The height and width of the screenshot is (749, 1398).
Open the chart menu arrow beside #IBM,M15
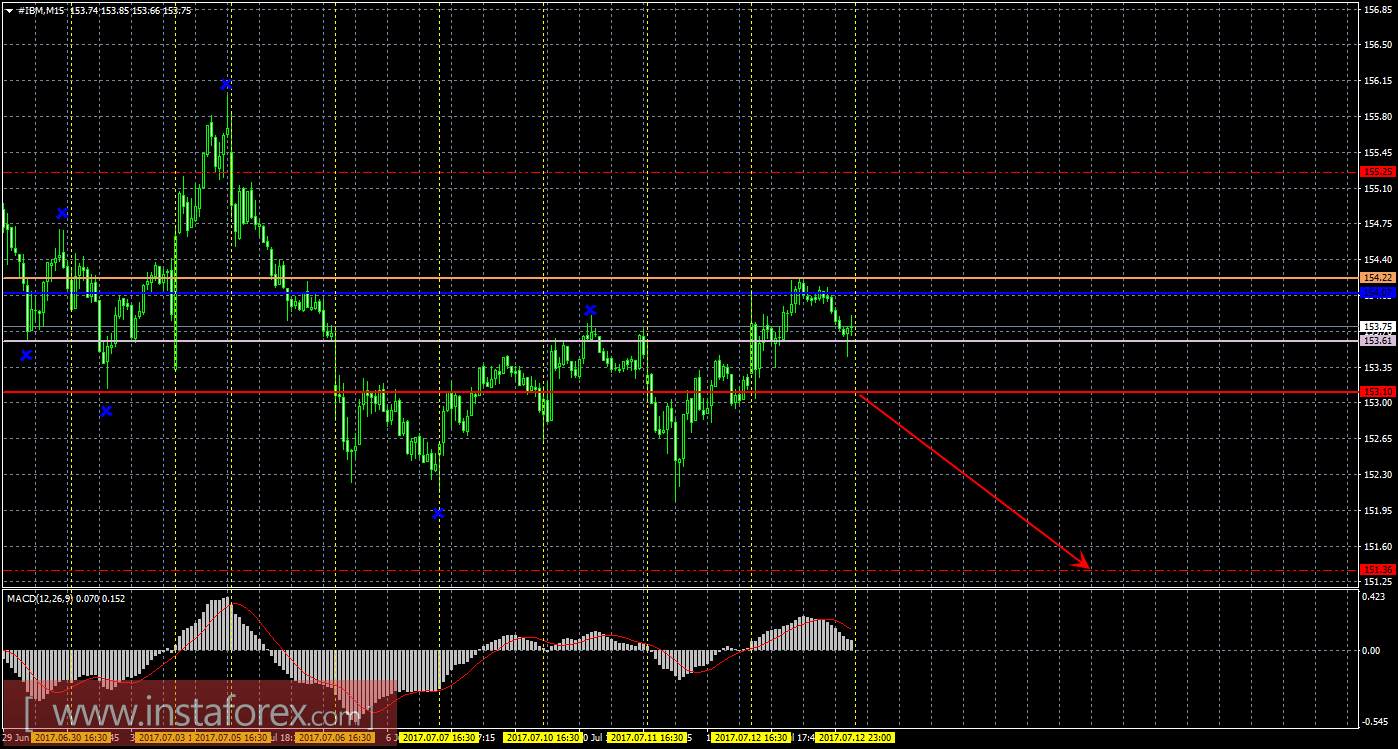click(x=9, y=10)
